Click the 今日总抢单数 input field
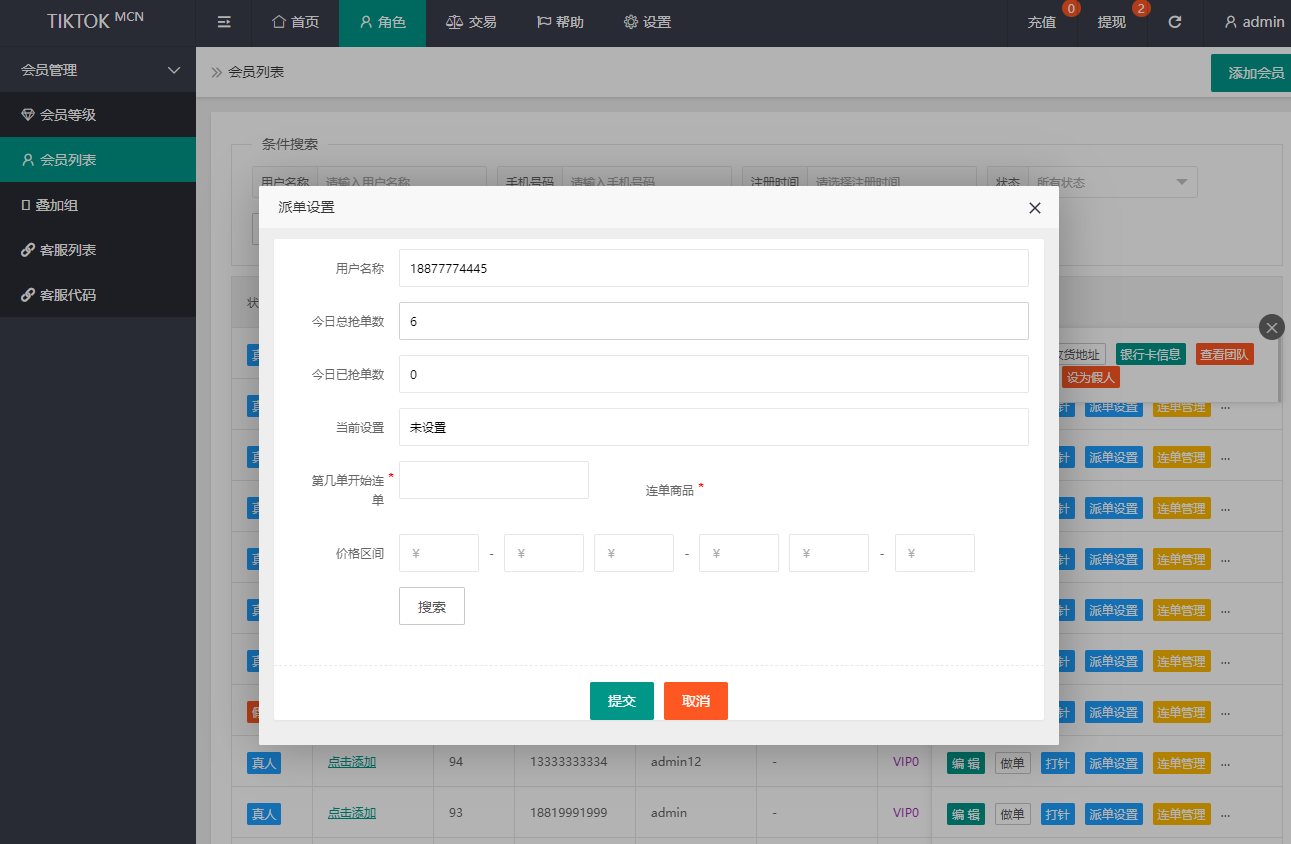 (x=712, y=321)
